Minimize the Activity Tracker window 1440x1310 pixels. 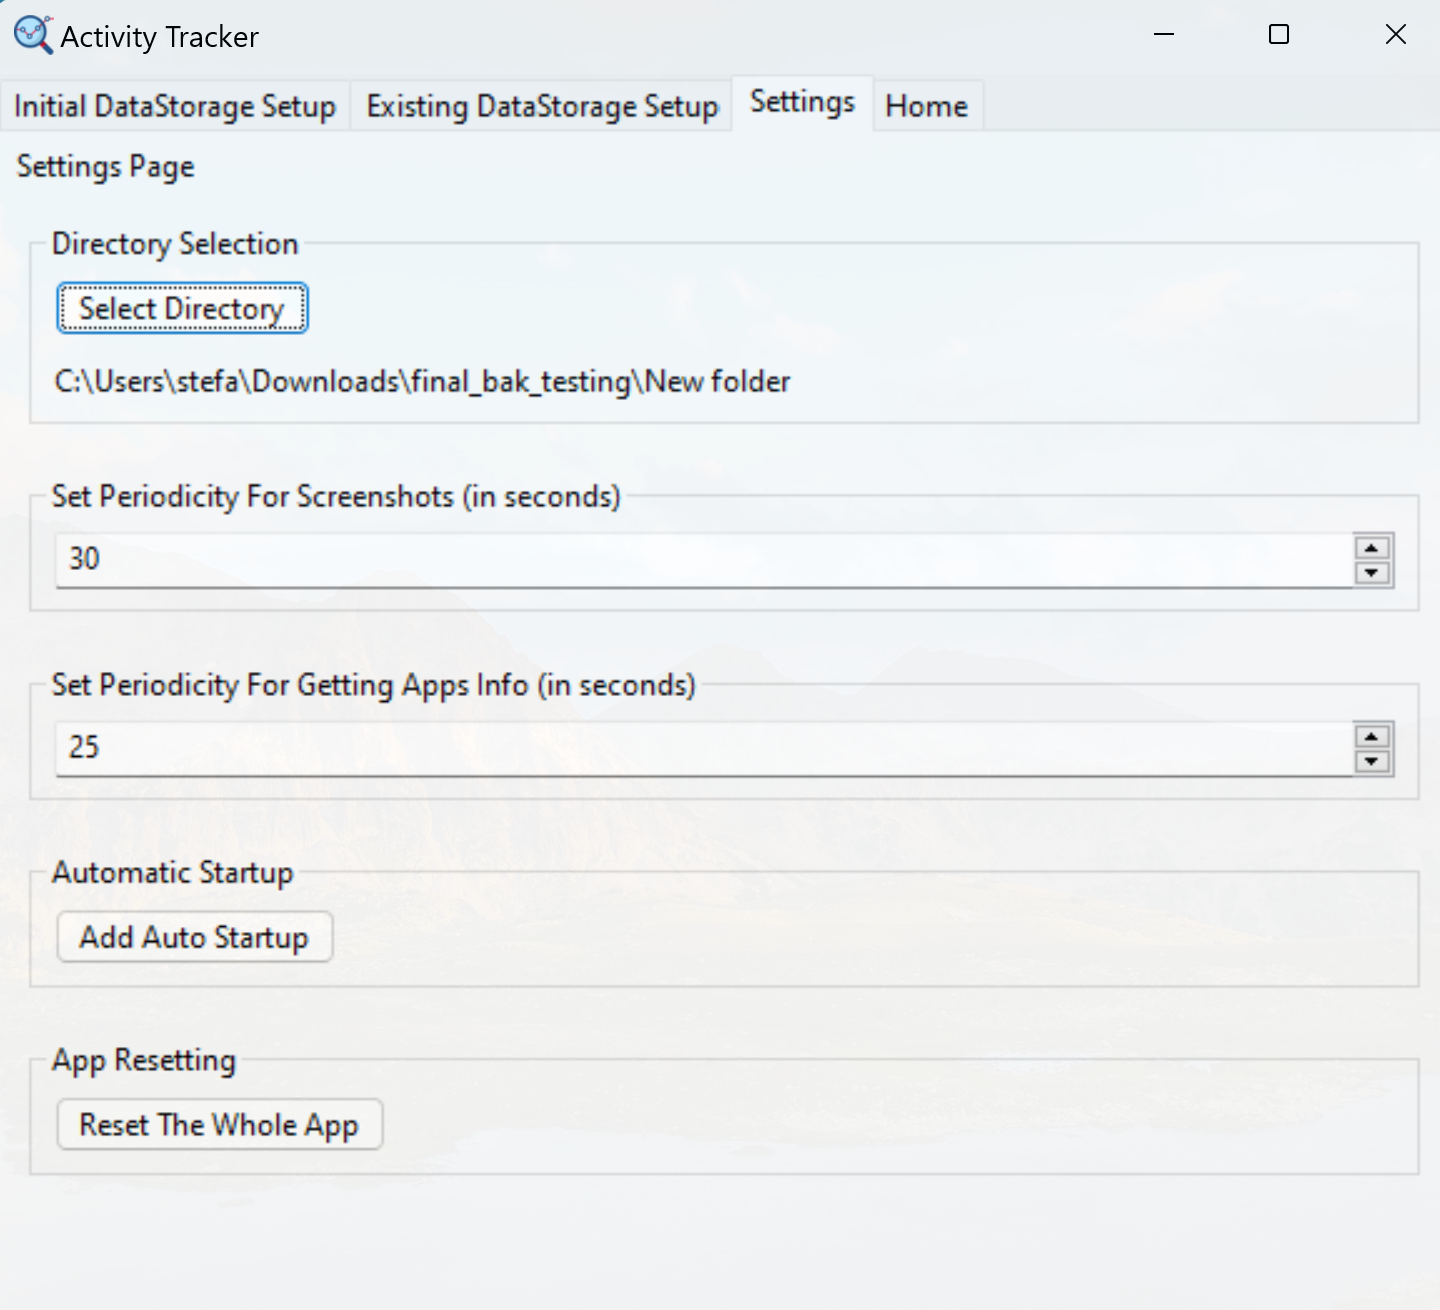click(x=1164, y=35)
